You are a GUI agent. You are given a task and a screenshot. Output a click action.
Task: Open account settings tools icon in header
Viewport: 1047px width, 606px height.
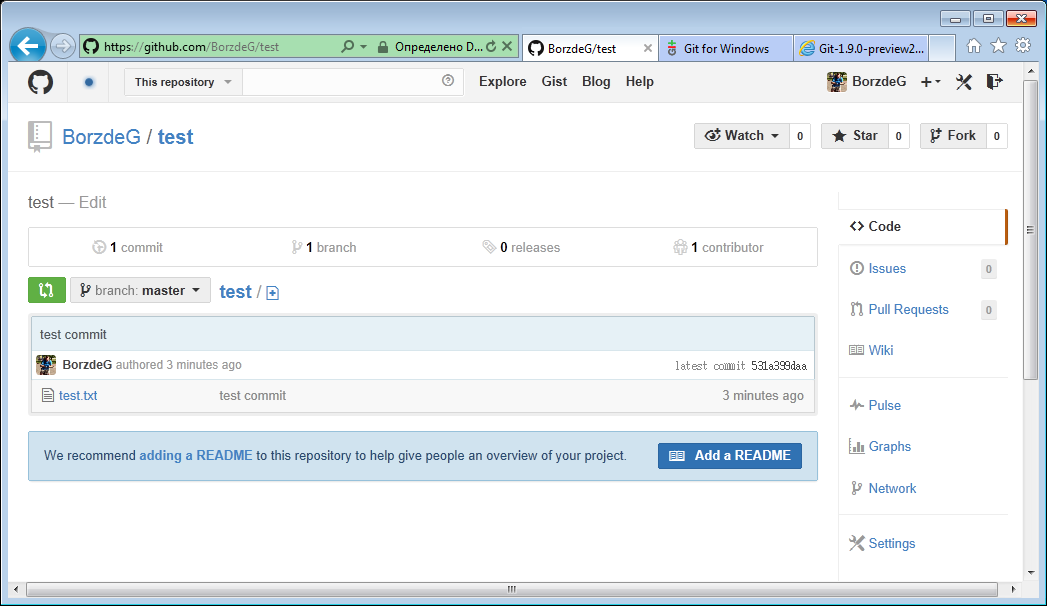(964, 81)
